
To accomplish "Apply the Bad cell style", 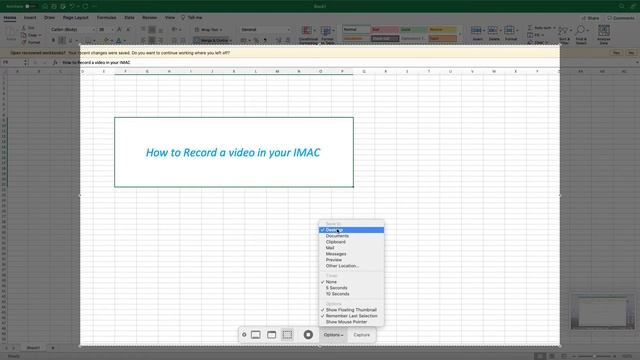I will [385, 30].
